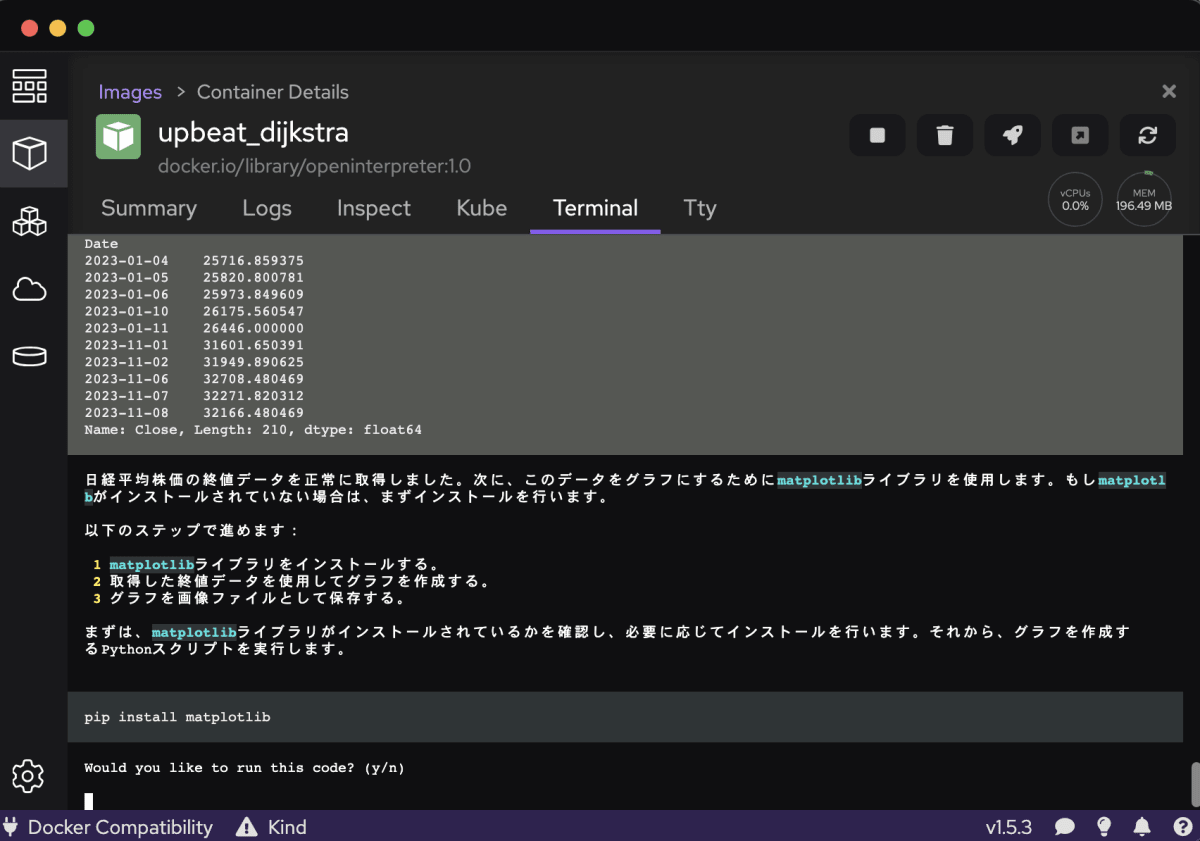Click the macOS red close window button

[x=29, y=28]
